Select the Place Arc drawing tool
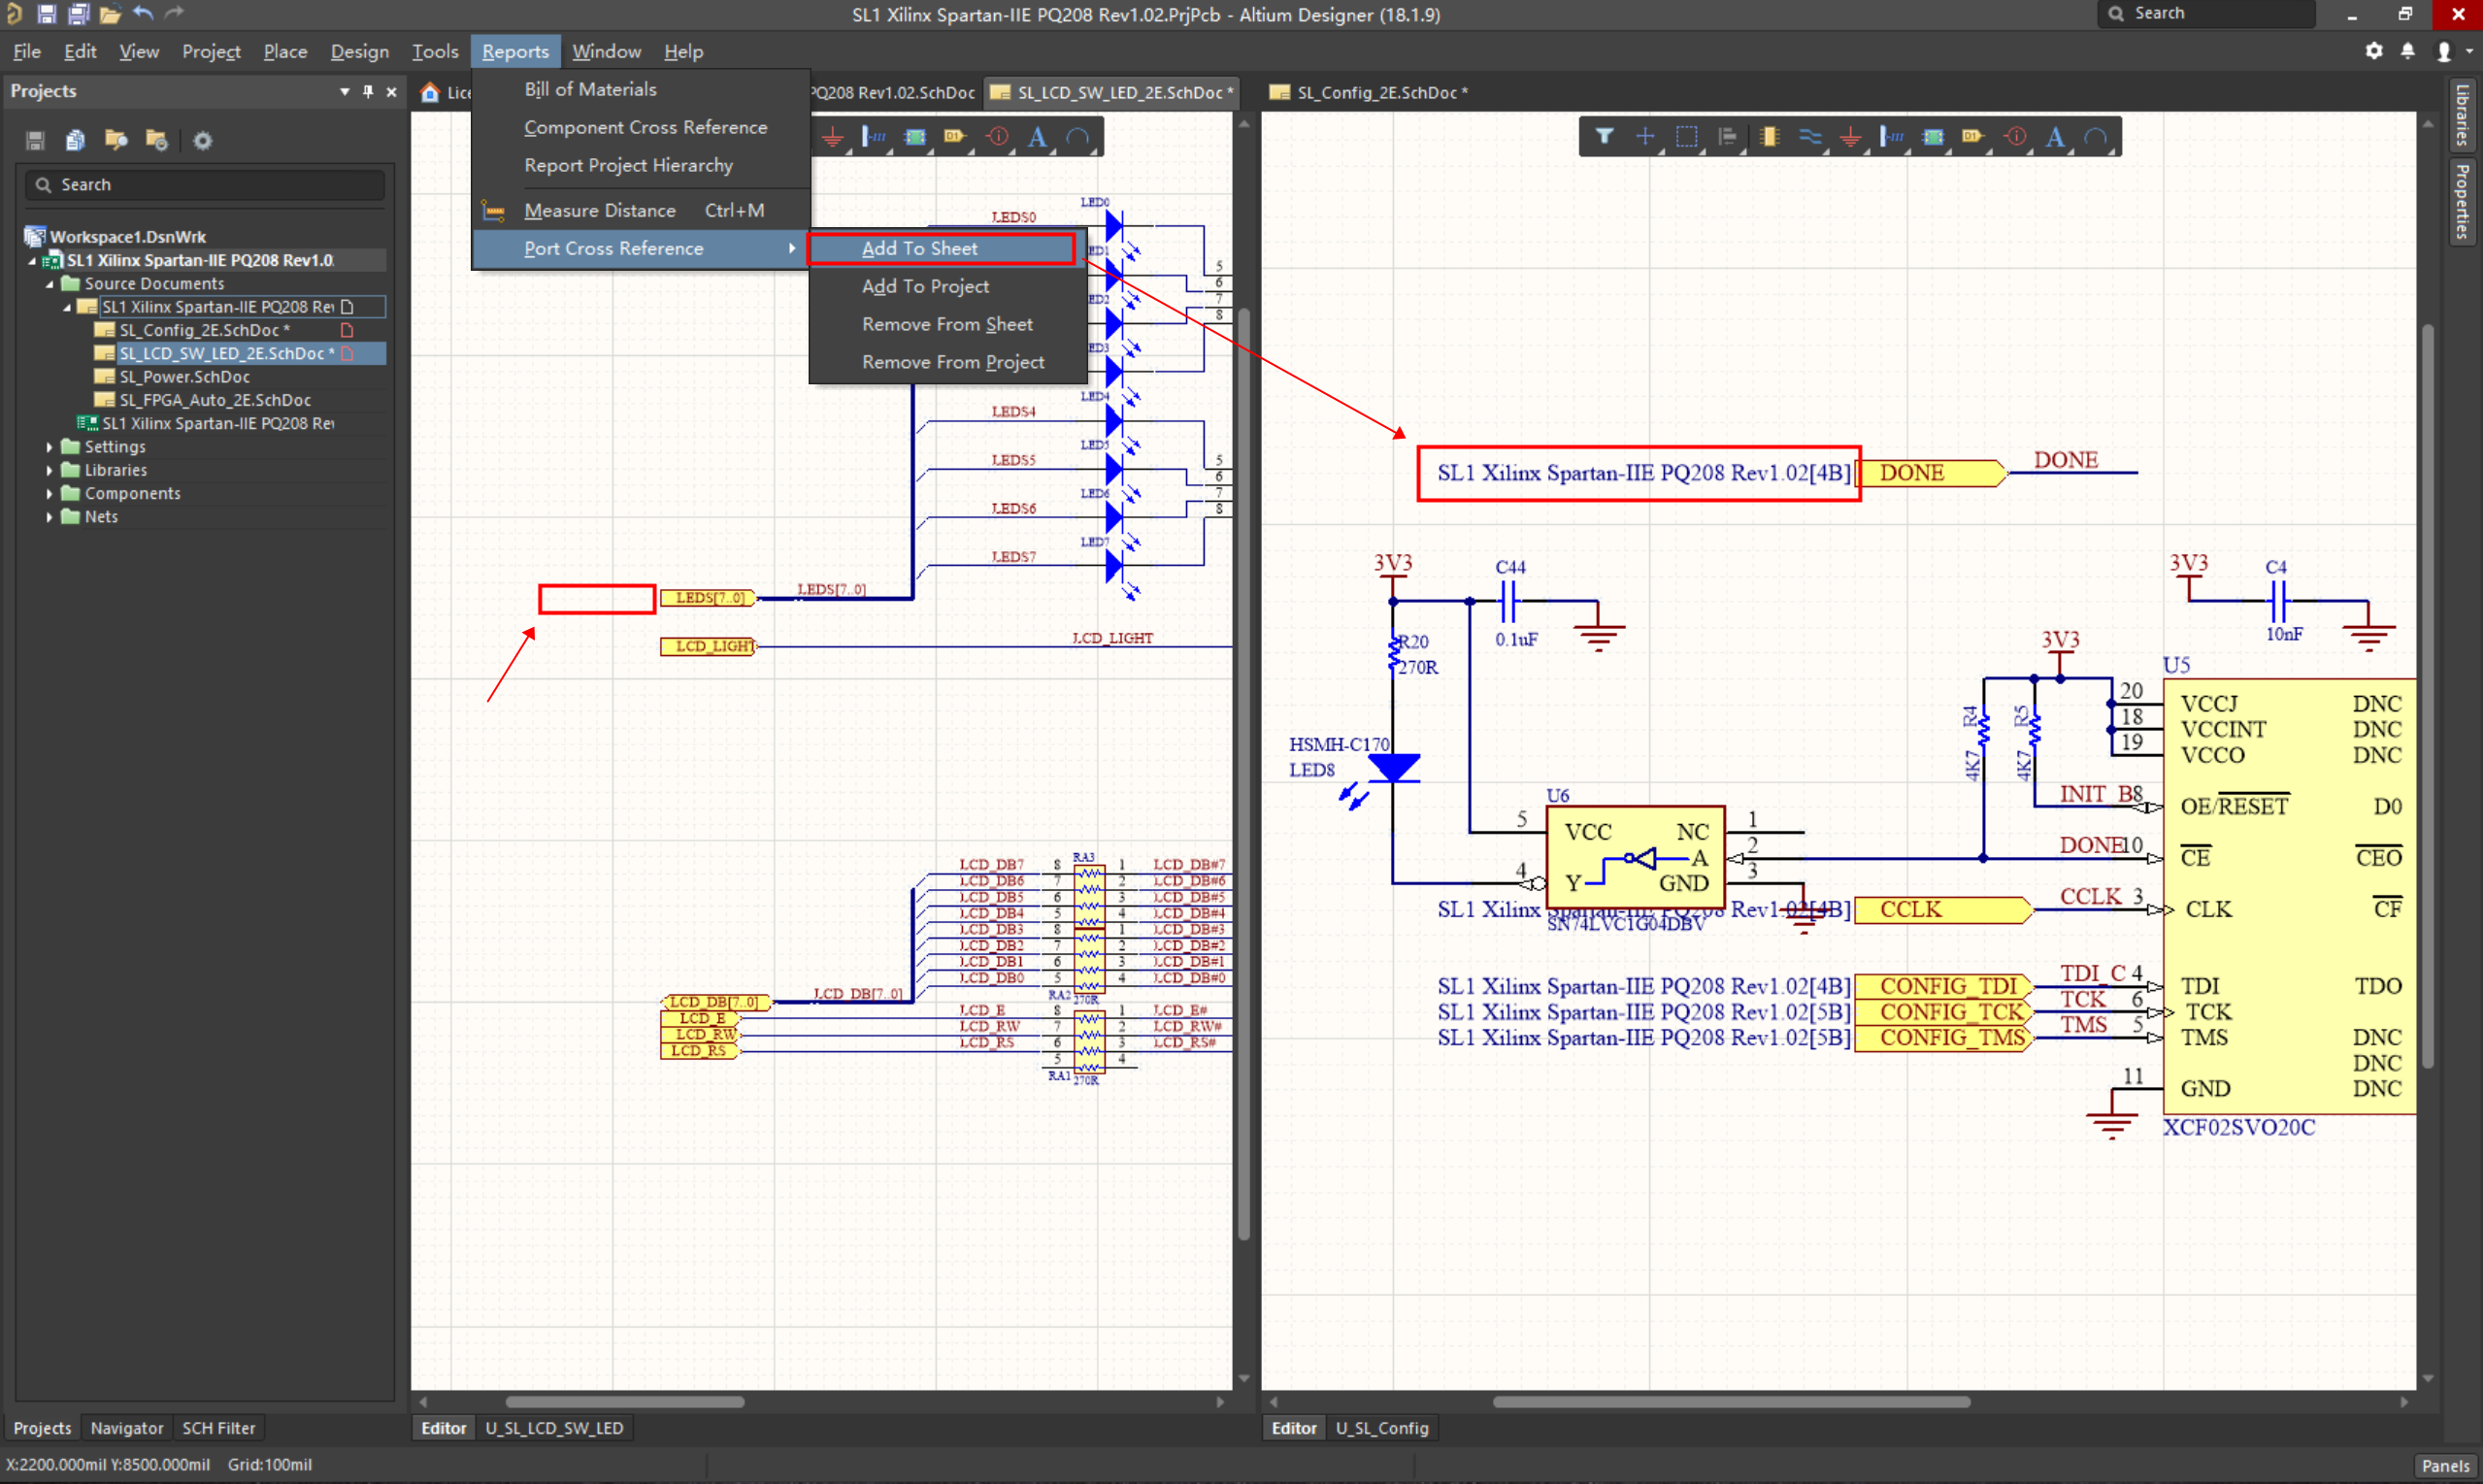Image resolution: width=2483 pixels, height=1484 pixels. pyautogui.click(x=2096, y=137)
